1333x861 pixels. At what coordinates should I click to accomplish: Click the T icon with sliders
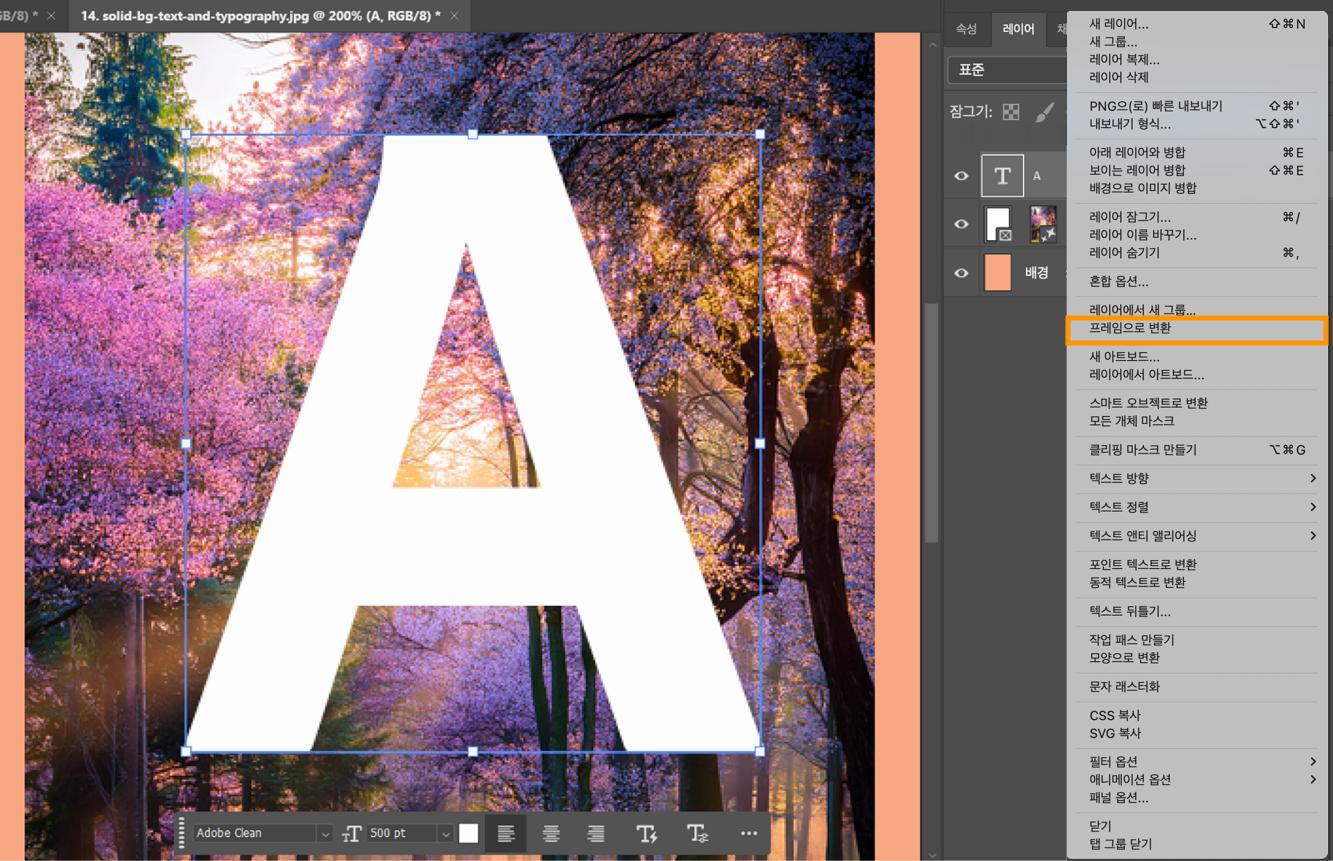[697, 833]
